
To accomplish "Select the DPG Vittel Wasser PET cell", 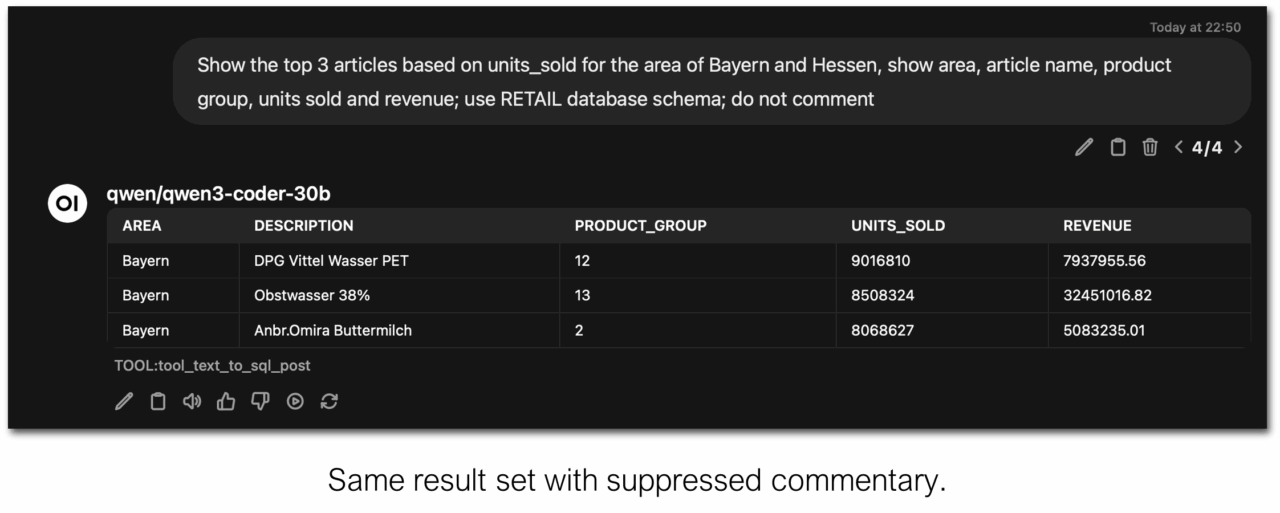I will tap(331, 261).
